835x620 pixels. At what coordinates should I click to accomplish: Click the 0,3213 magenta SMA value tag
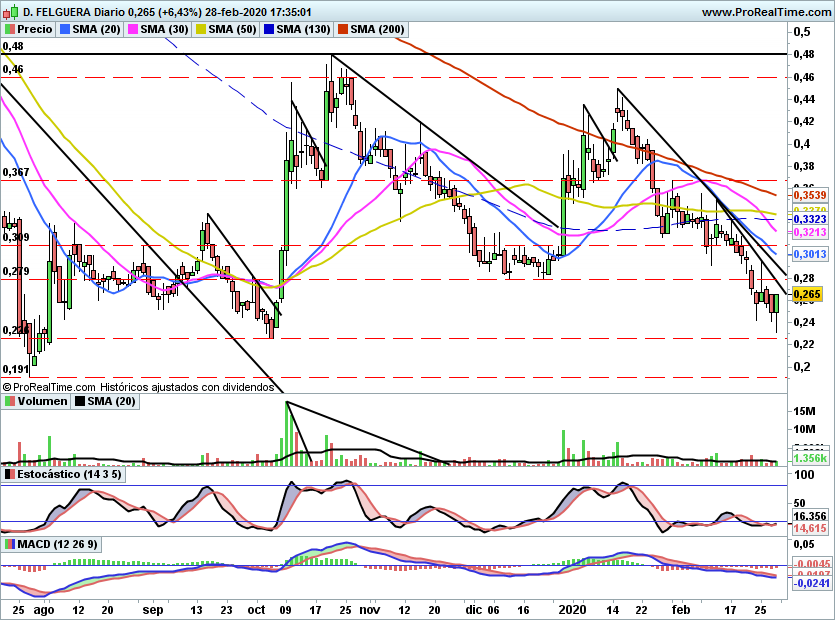tap(809, 232)
